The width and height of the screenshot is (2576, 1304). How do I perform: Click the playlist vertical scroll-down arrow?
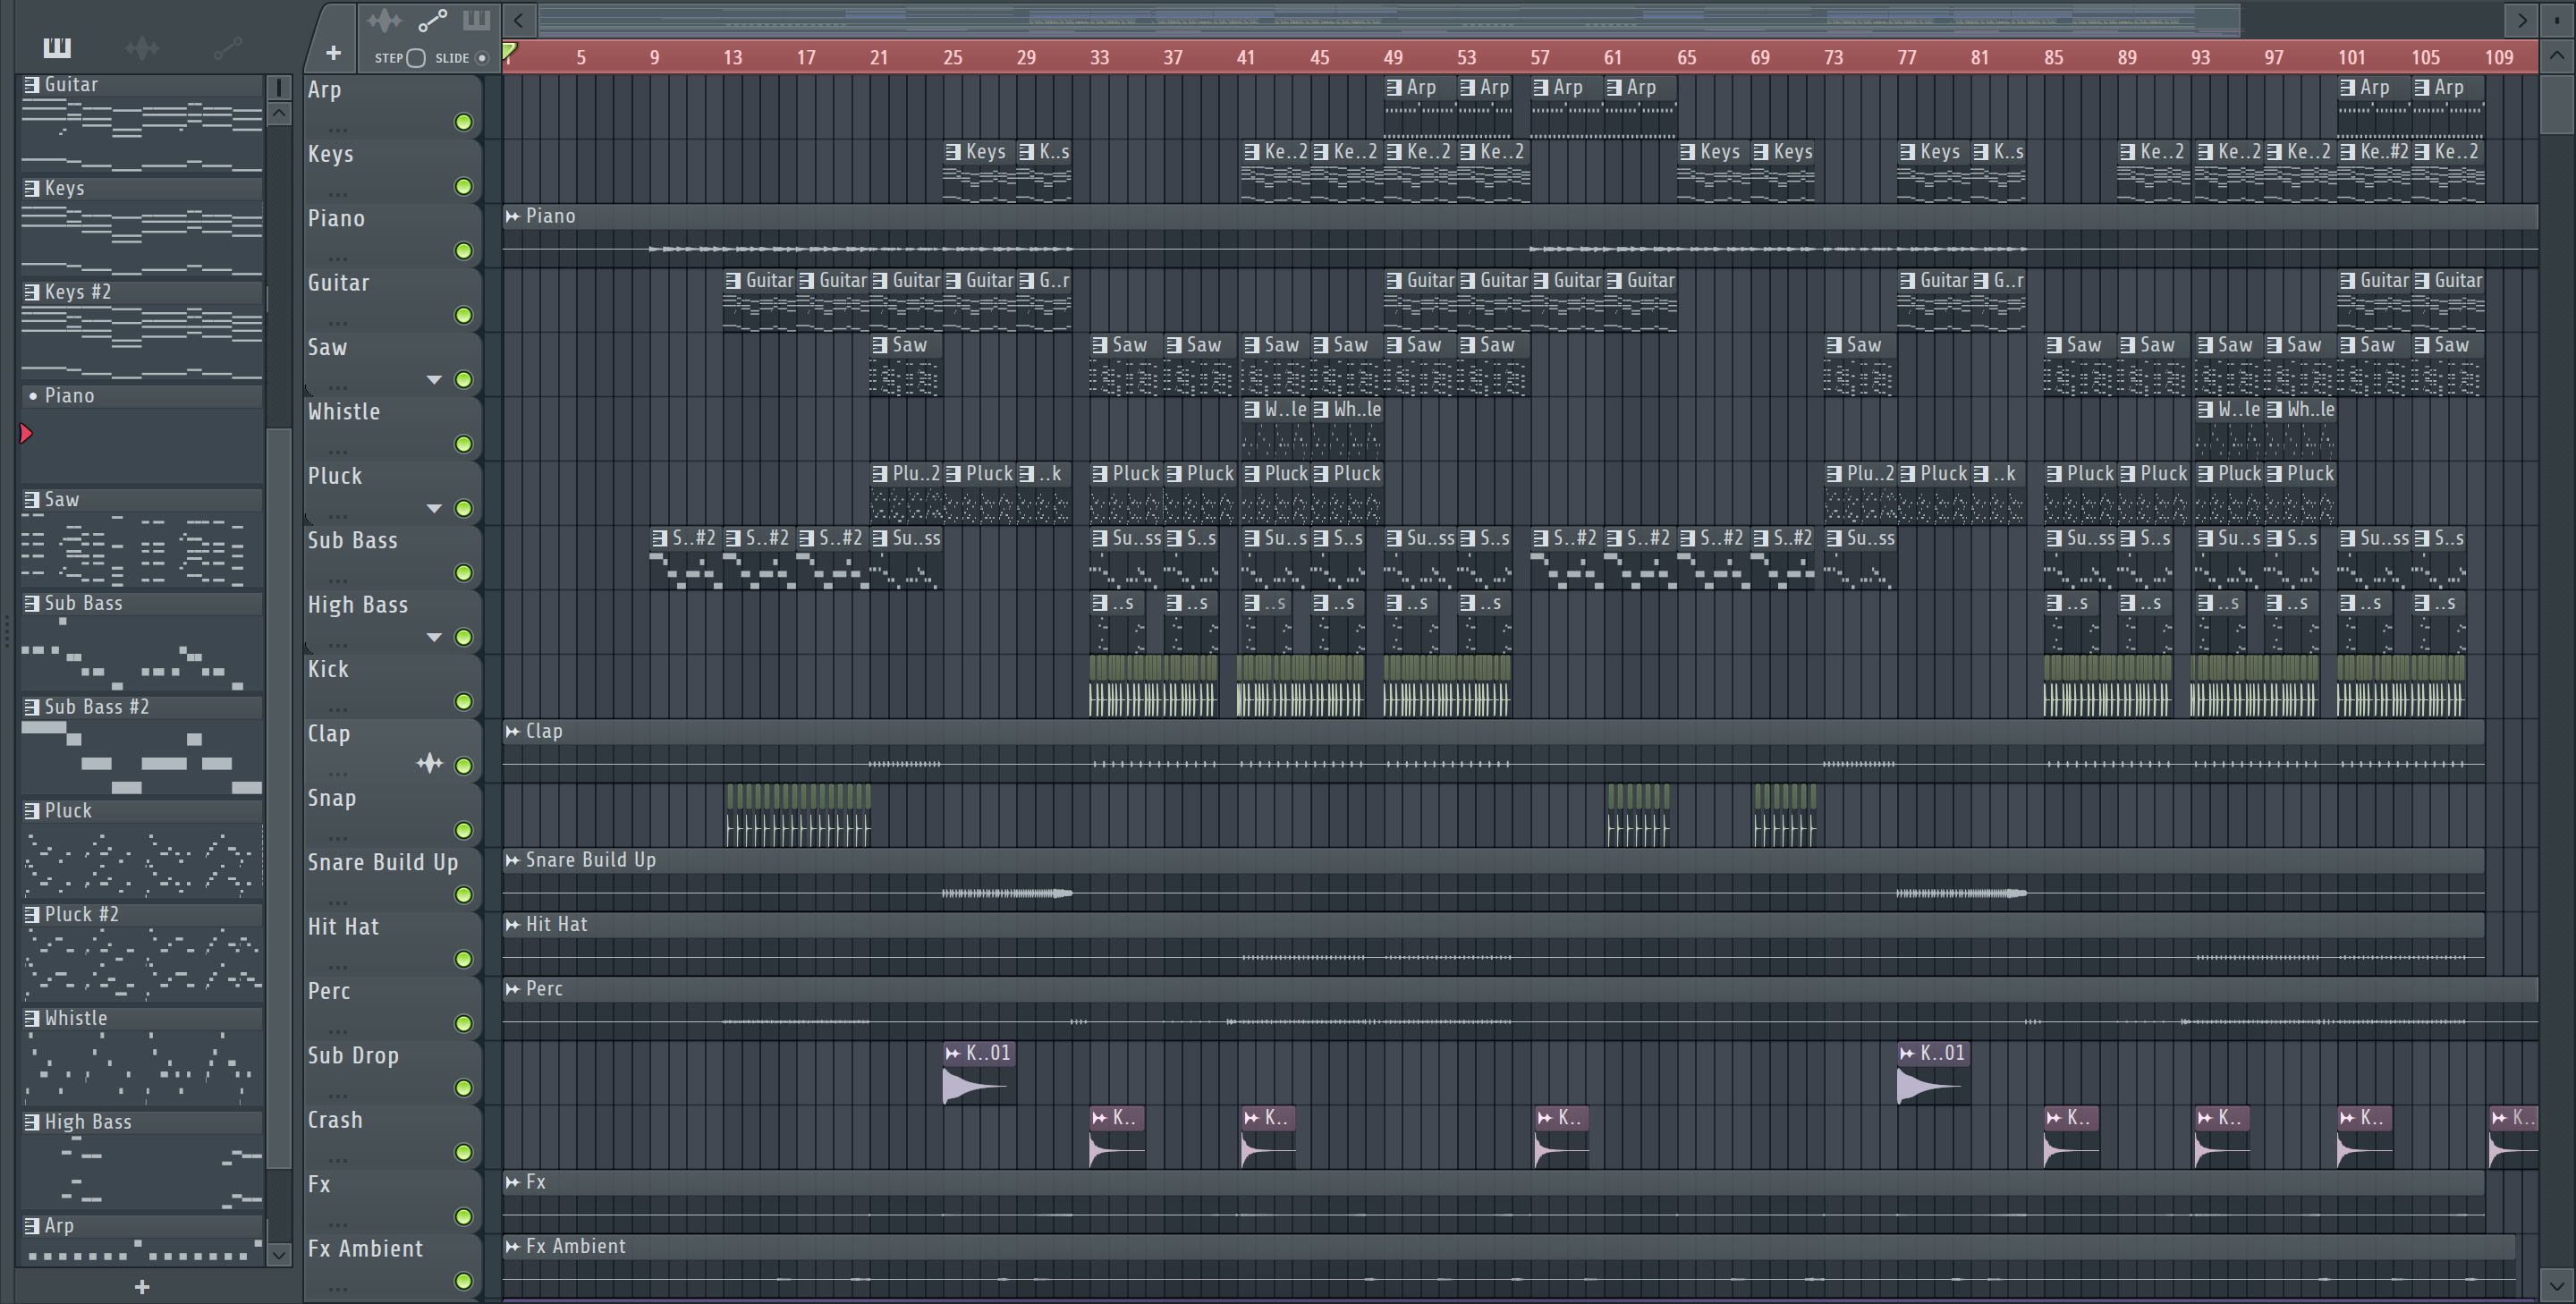click(2558, 1284)
